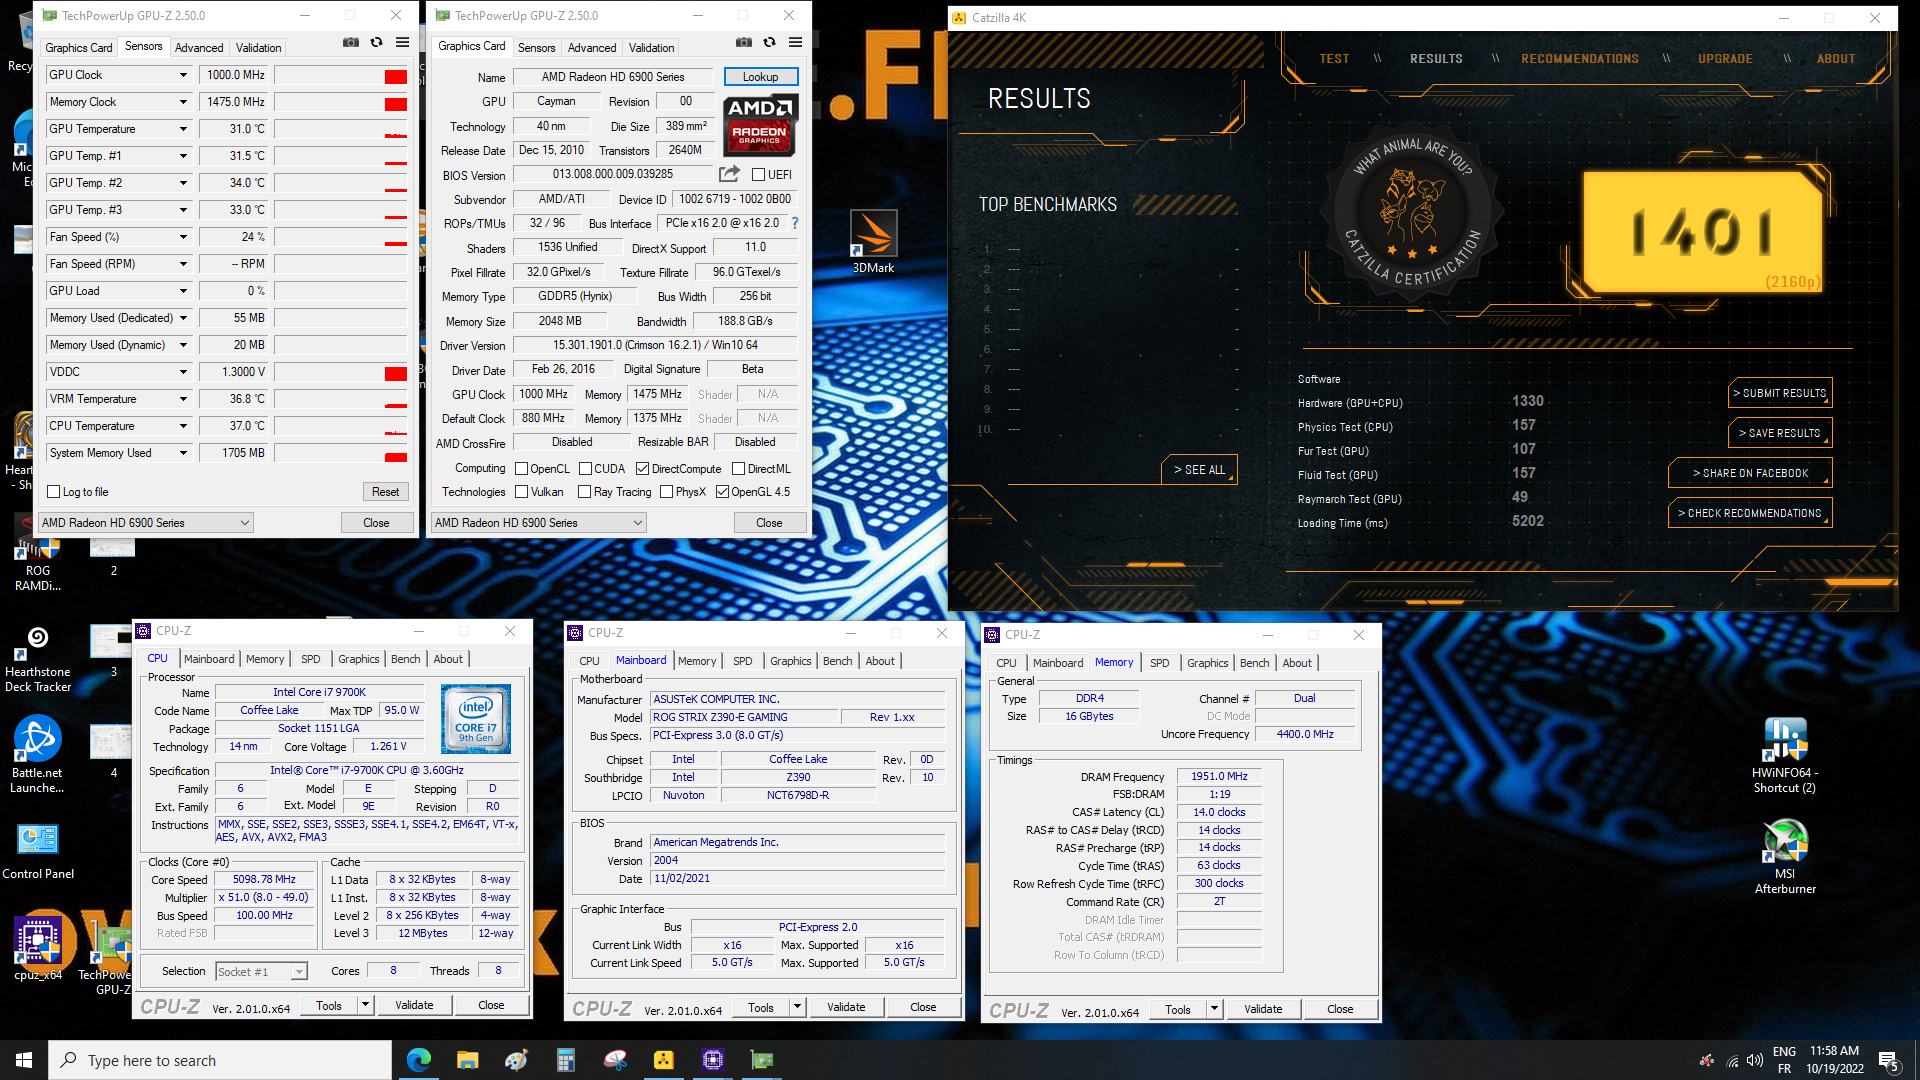The image size is (1920, 1080).
Task: Switch to the Advanced tab in the GPU-Z Sensors window
Action: pyautogui.click(x=199, y=48)
